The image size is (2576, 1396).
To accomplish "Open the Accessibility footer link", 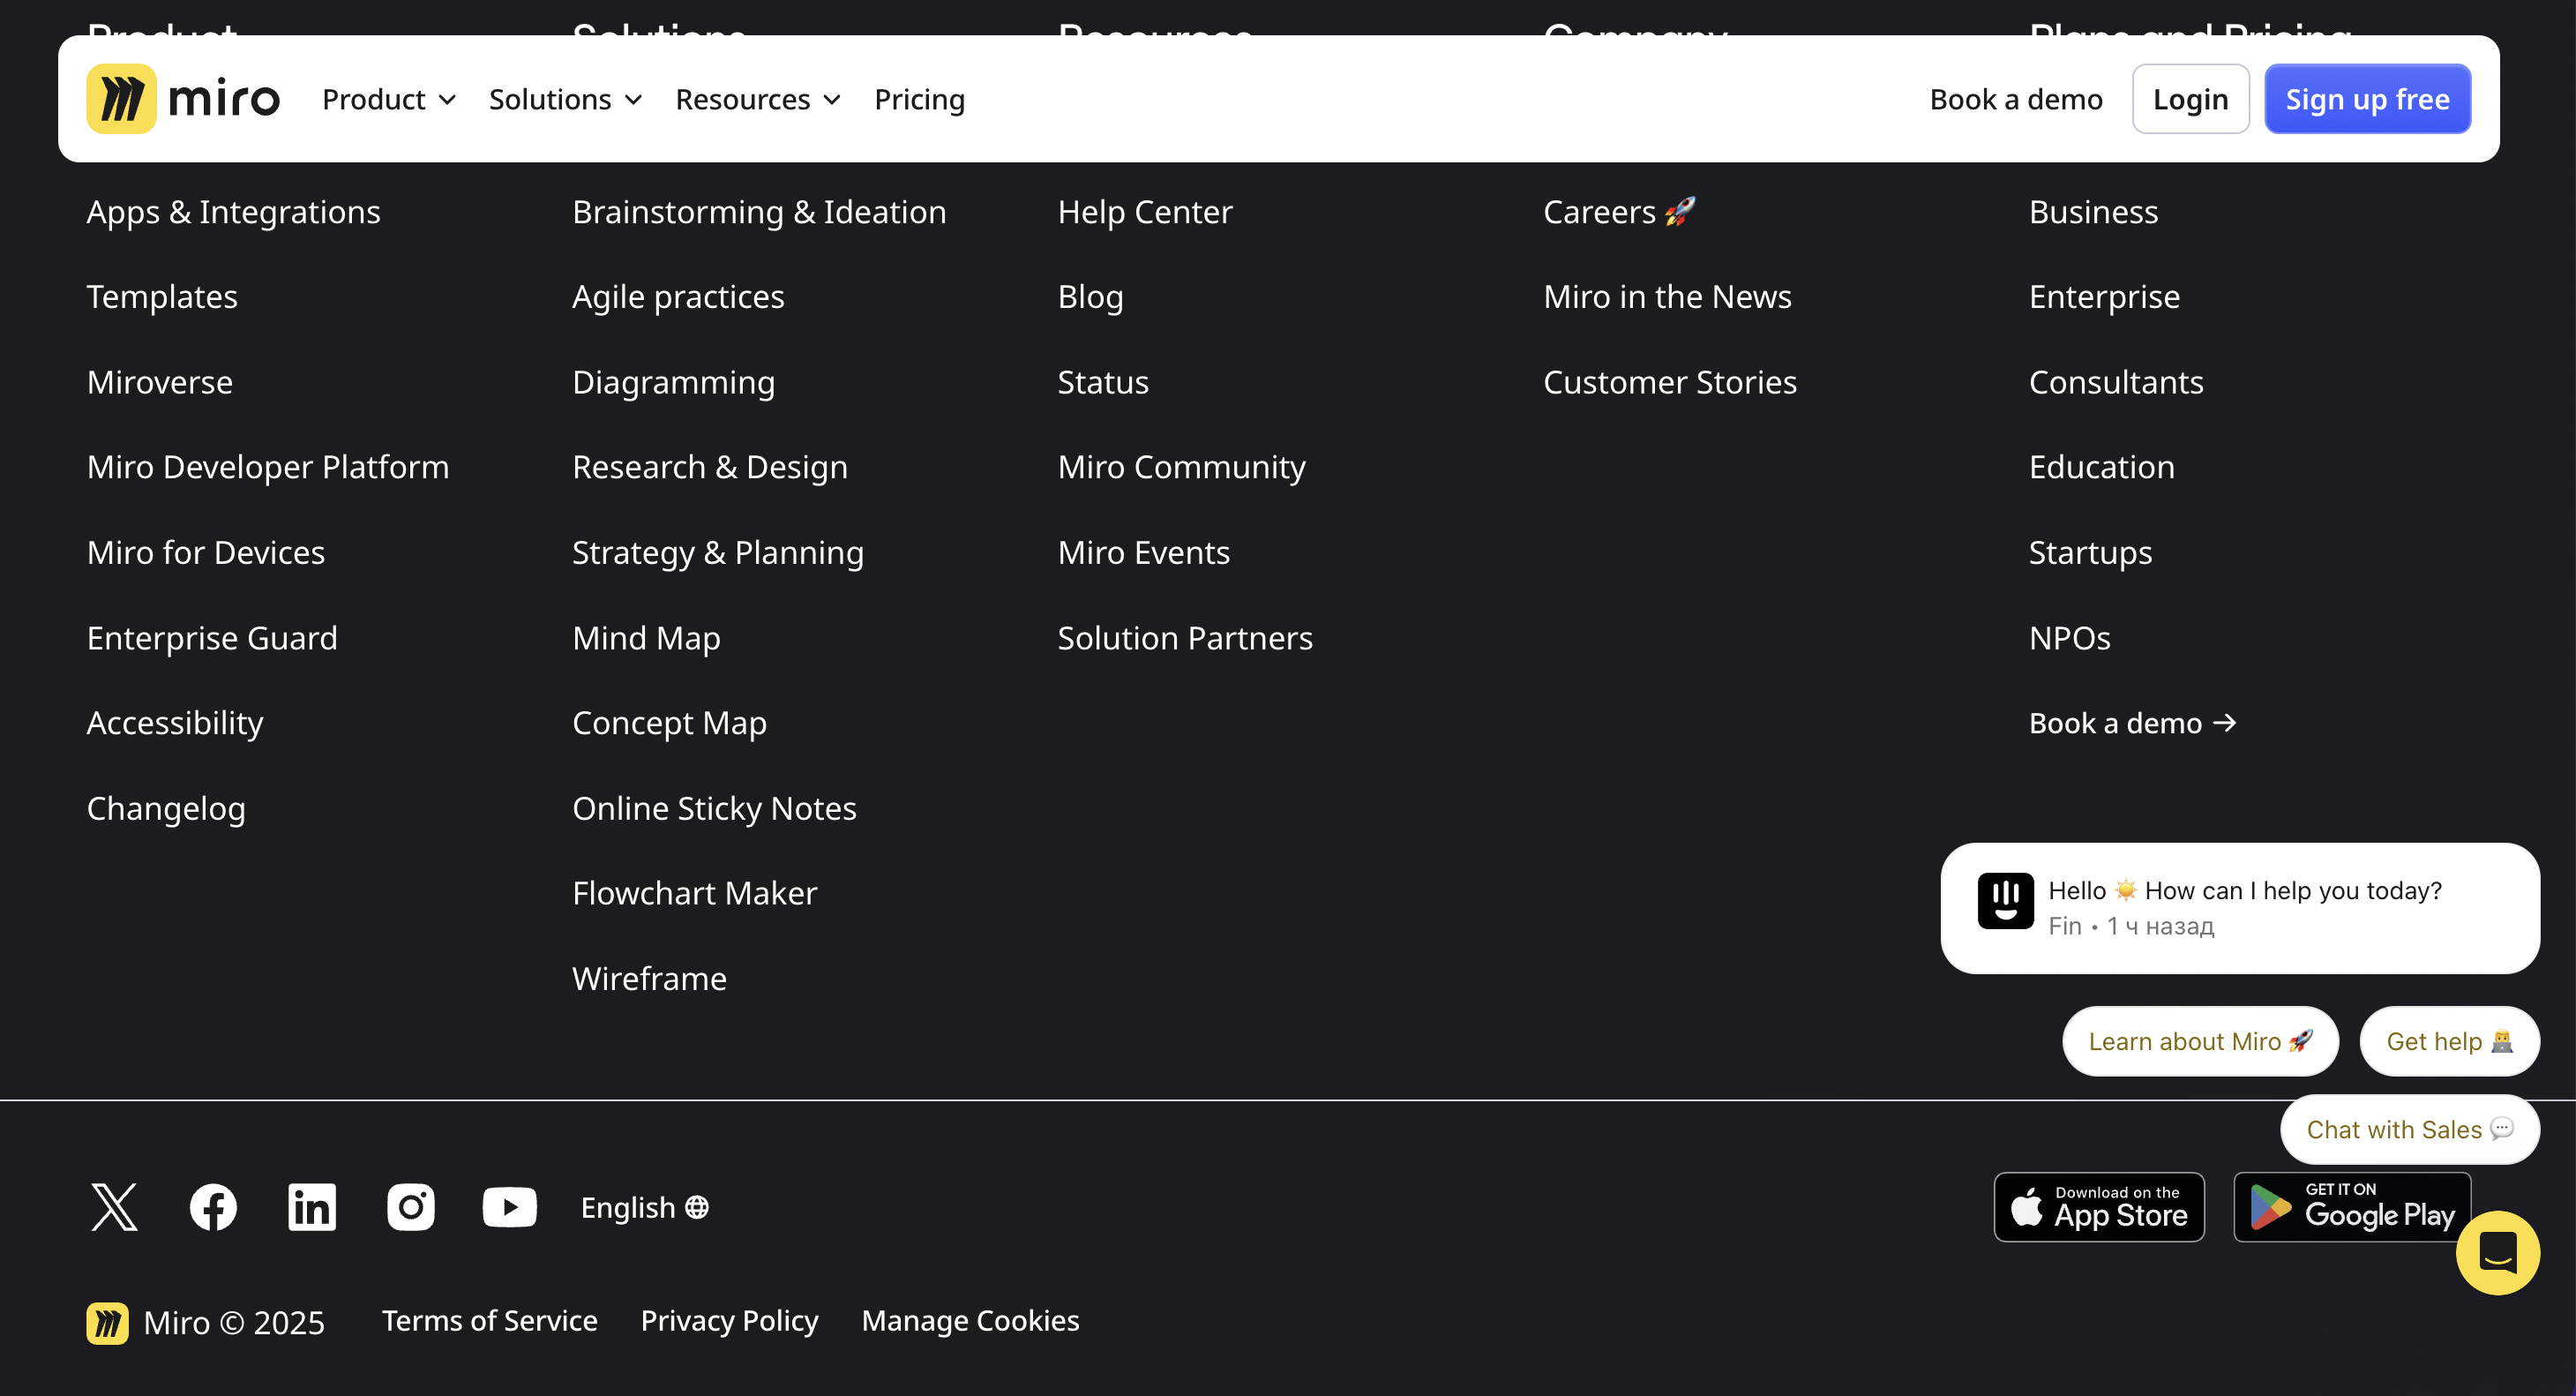I will (x=175, y=723).
